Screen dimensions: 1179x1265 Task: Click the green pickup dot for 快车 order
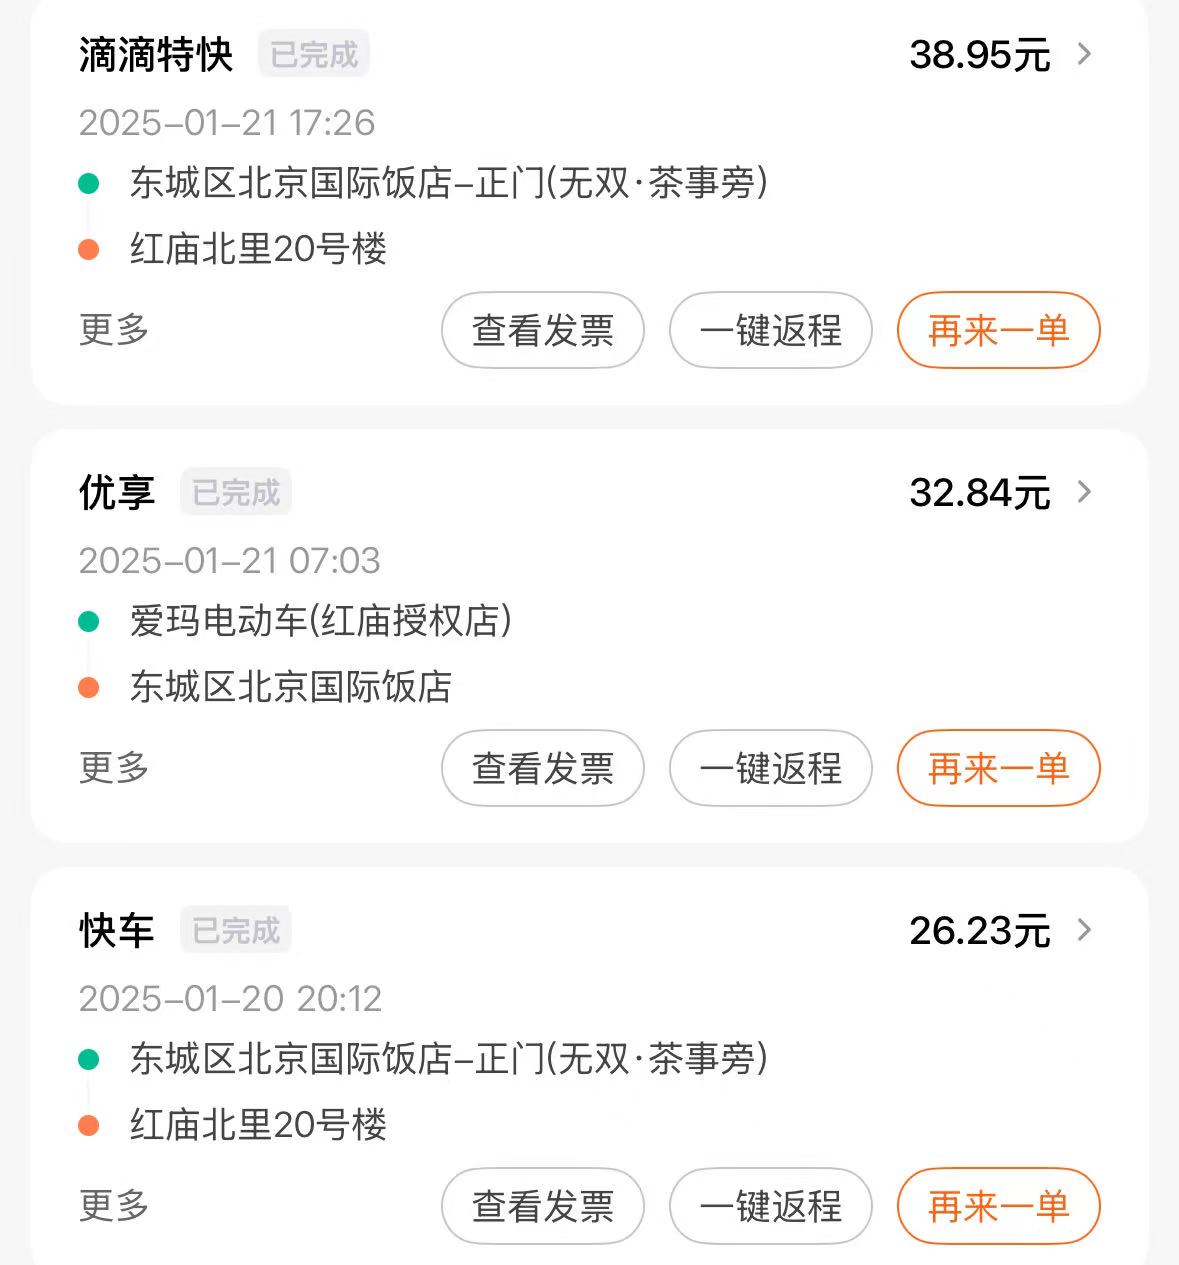(89, 1059)
